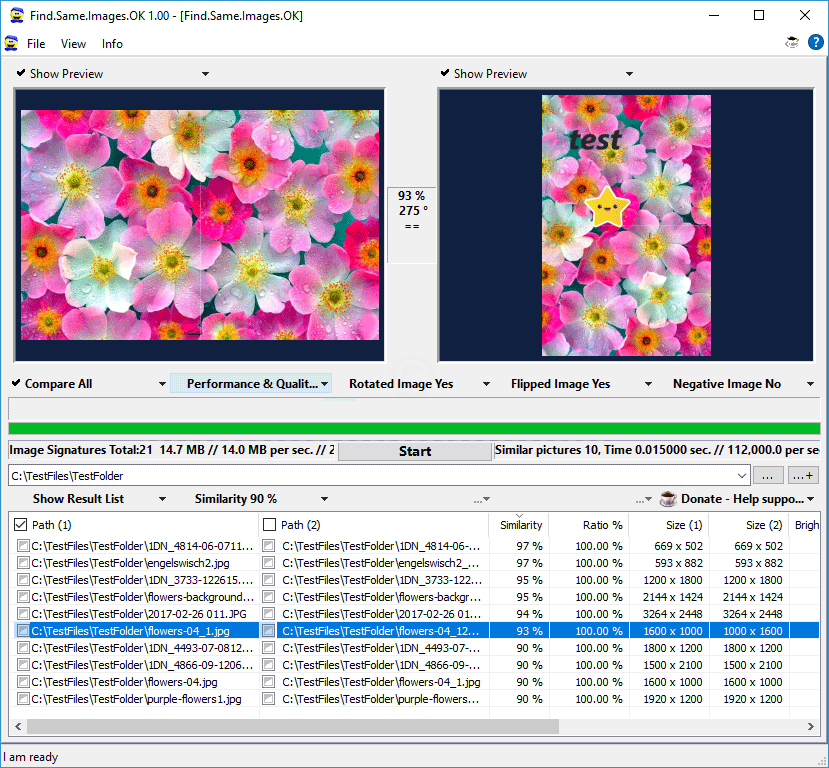Click the coffee cup icon in menu bar

(x=792, y=43)
